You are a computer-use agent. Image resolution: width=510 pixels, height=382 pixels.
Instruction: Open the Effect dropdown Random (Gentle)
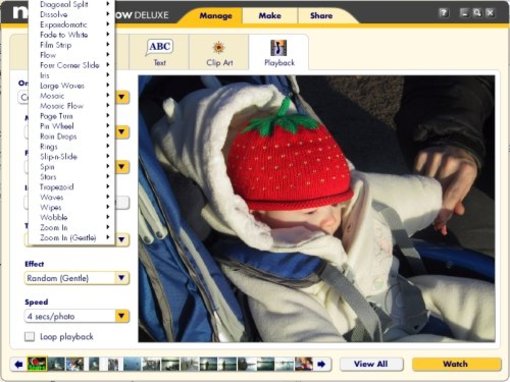(x=77, y=278)
